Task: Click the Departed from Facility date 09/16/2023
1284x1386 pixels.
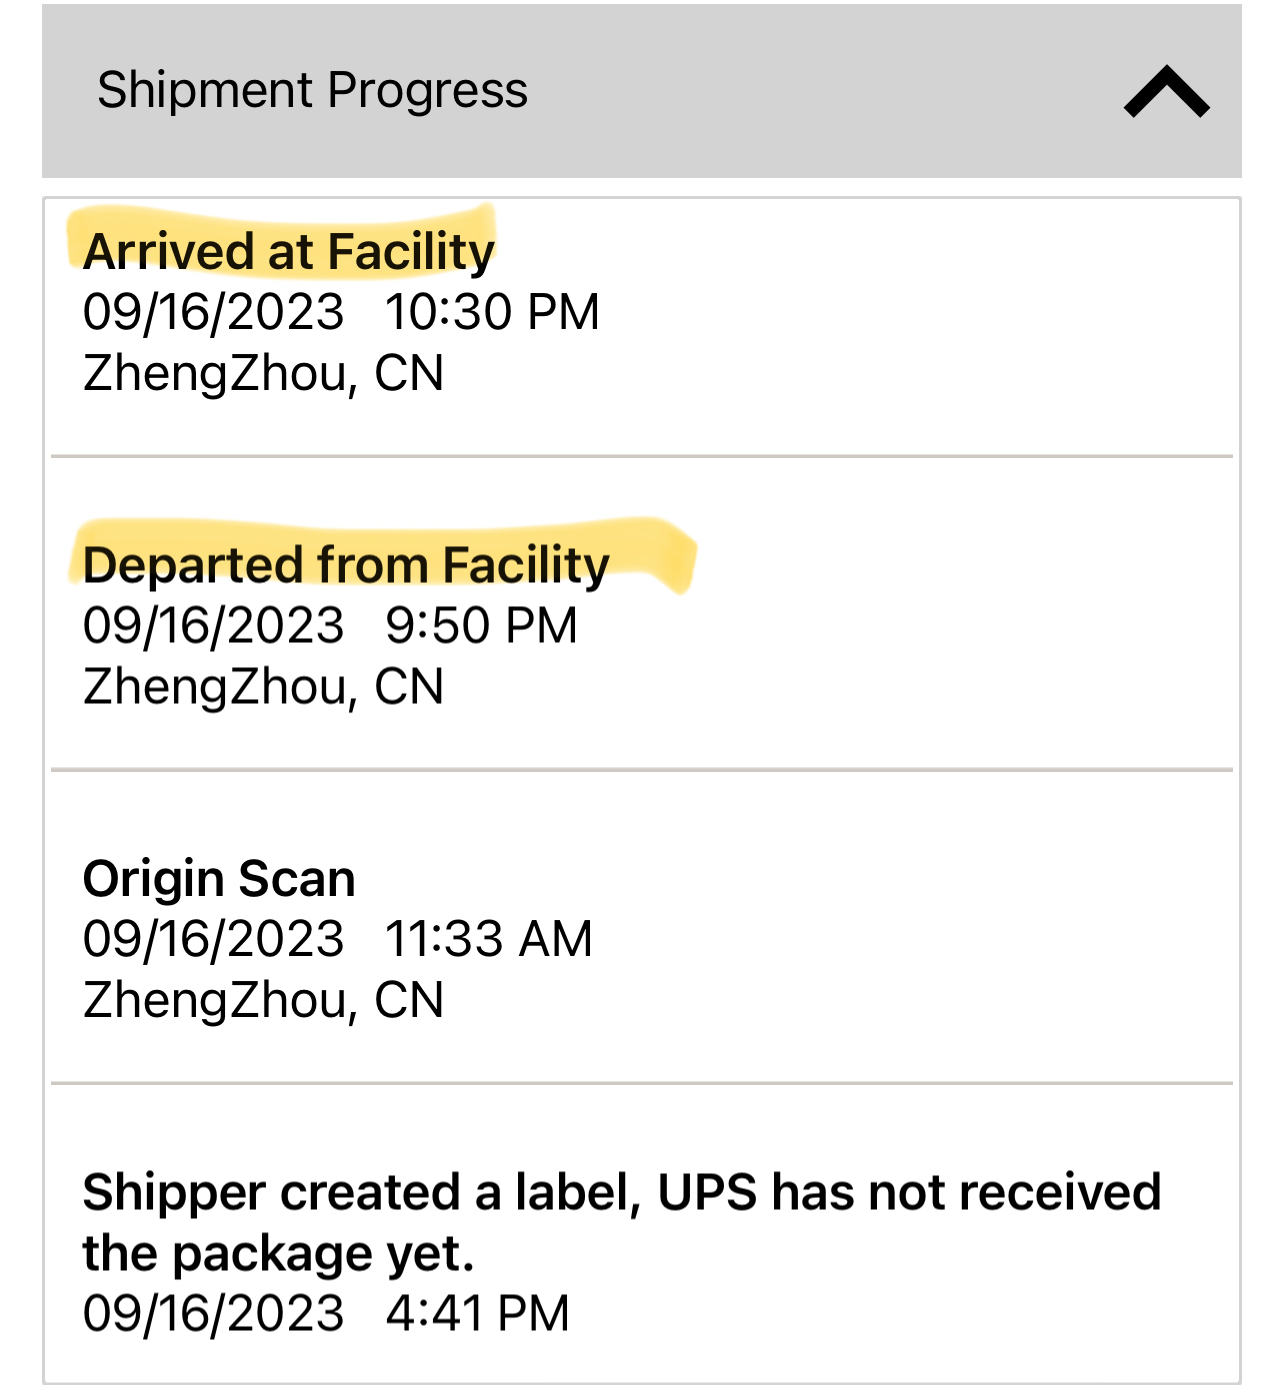Action: [x=213, y=626]
